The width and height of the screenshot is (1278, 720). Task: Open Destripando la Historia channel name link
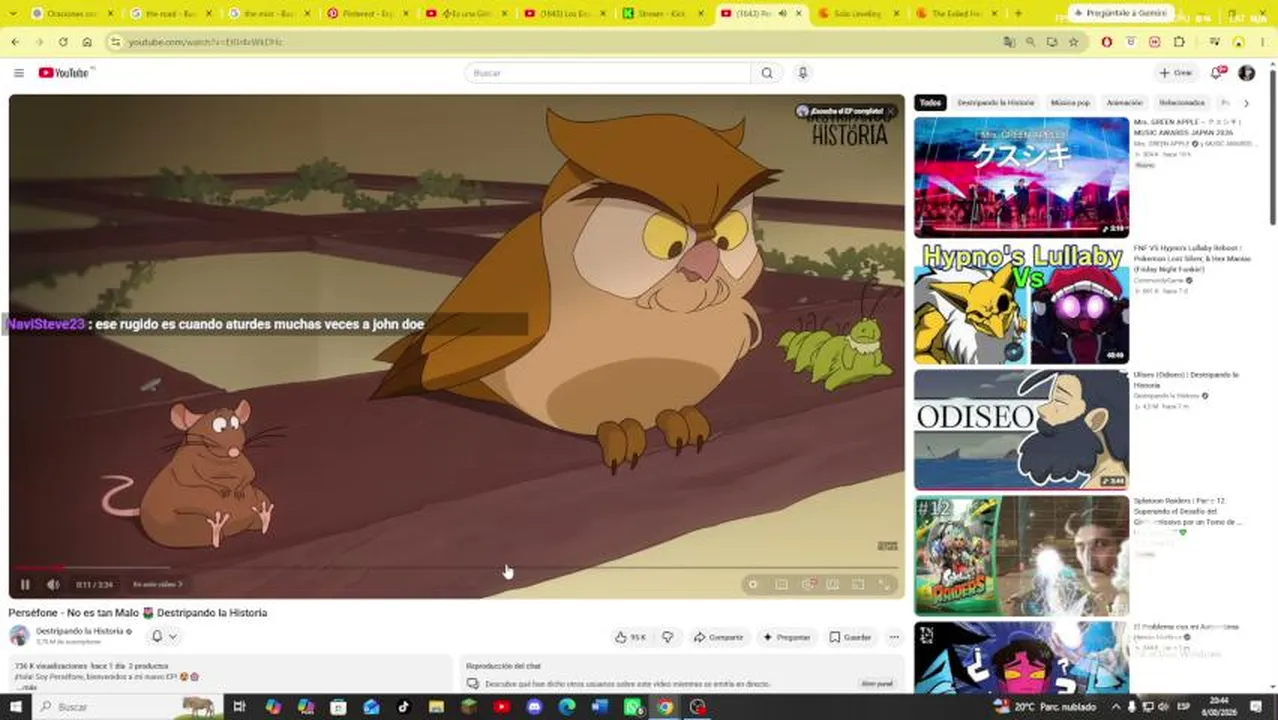click(80, 631)
